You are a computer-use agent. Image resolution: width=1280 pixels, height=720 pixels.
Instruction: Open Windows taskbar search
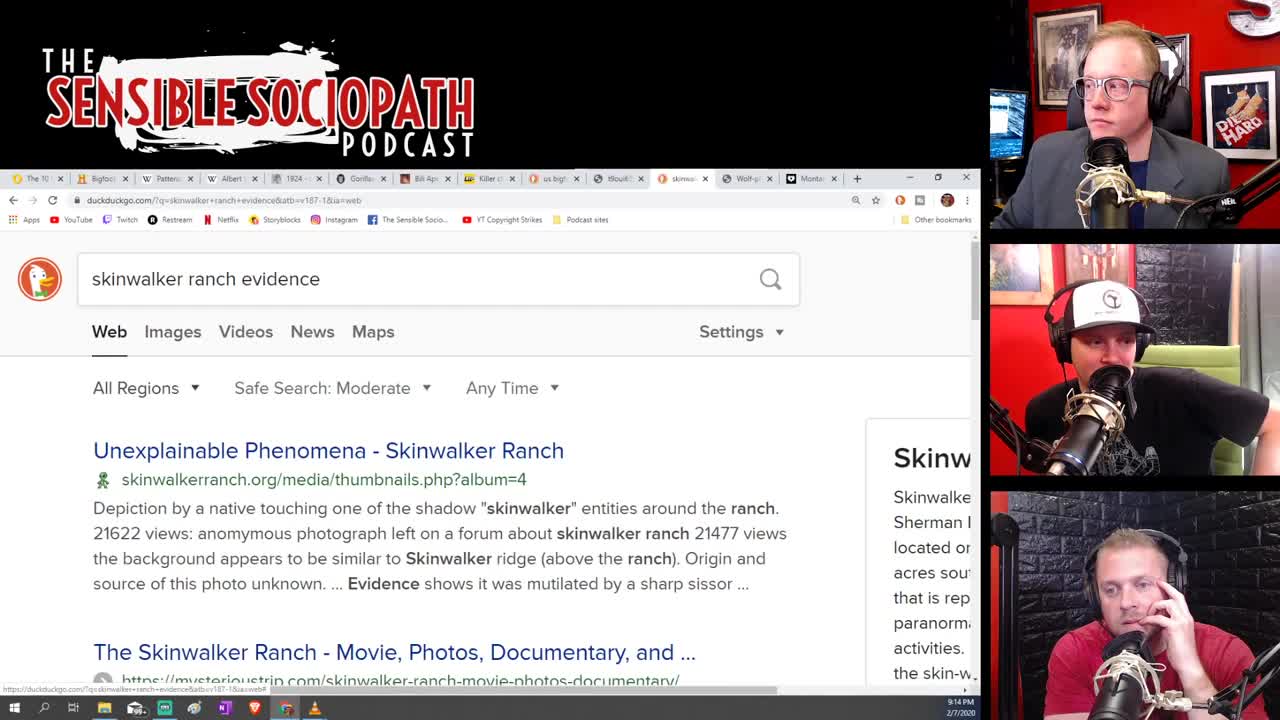(44, 708)
